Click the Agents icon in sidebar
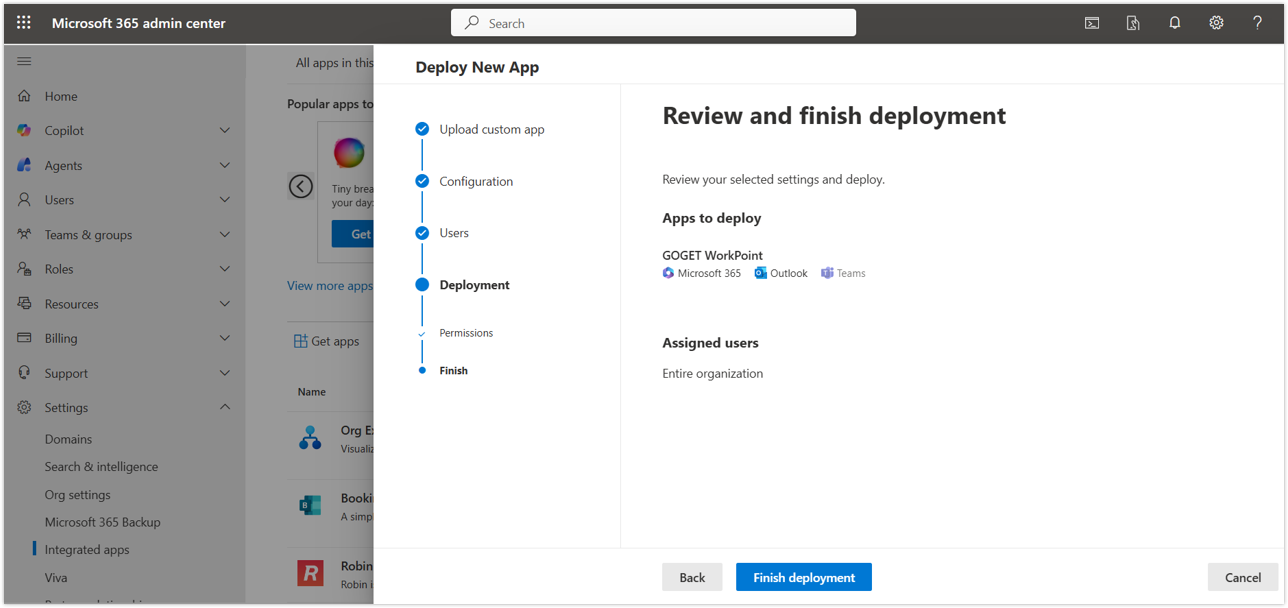Image resolution: width=1288 pixels, height=608 pixels. [x=24, y=165]
